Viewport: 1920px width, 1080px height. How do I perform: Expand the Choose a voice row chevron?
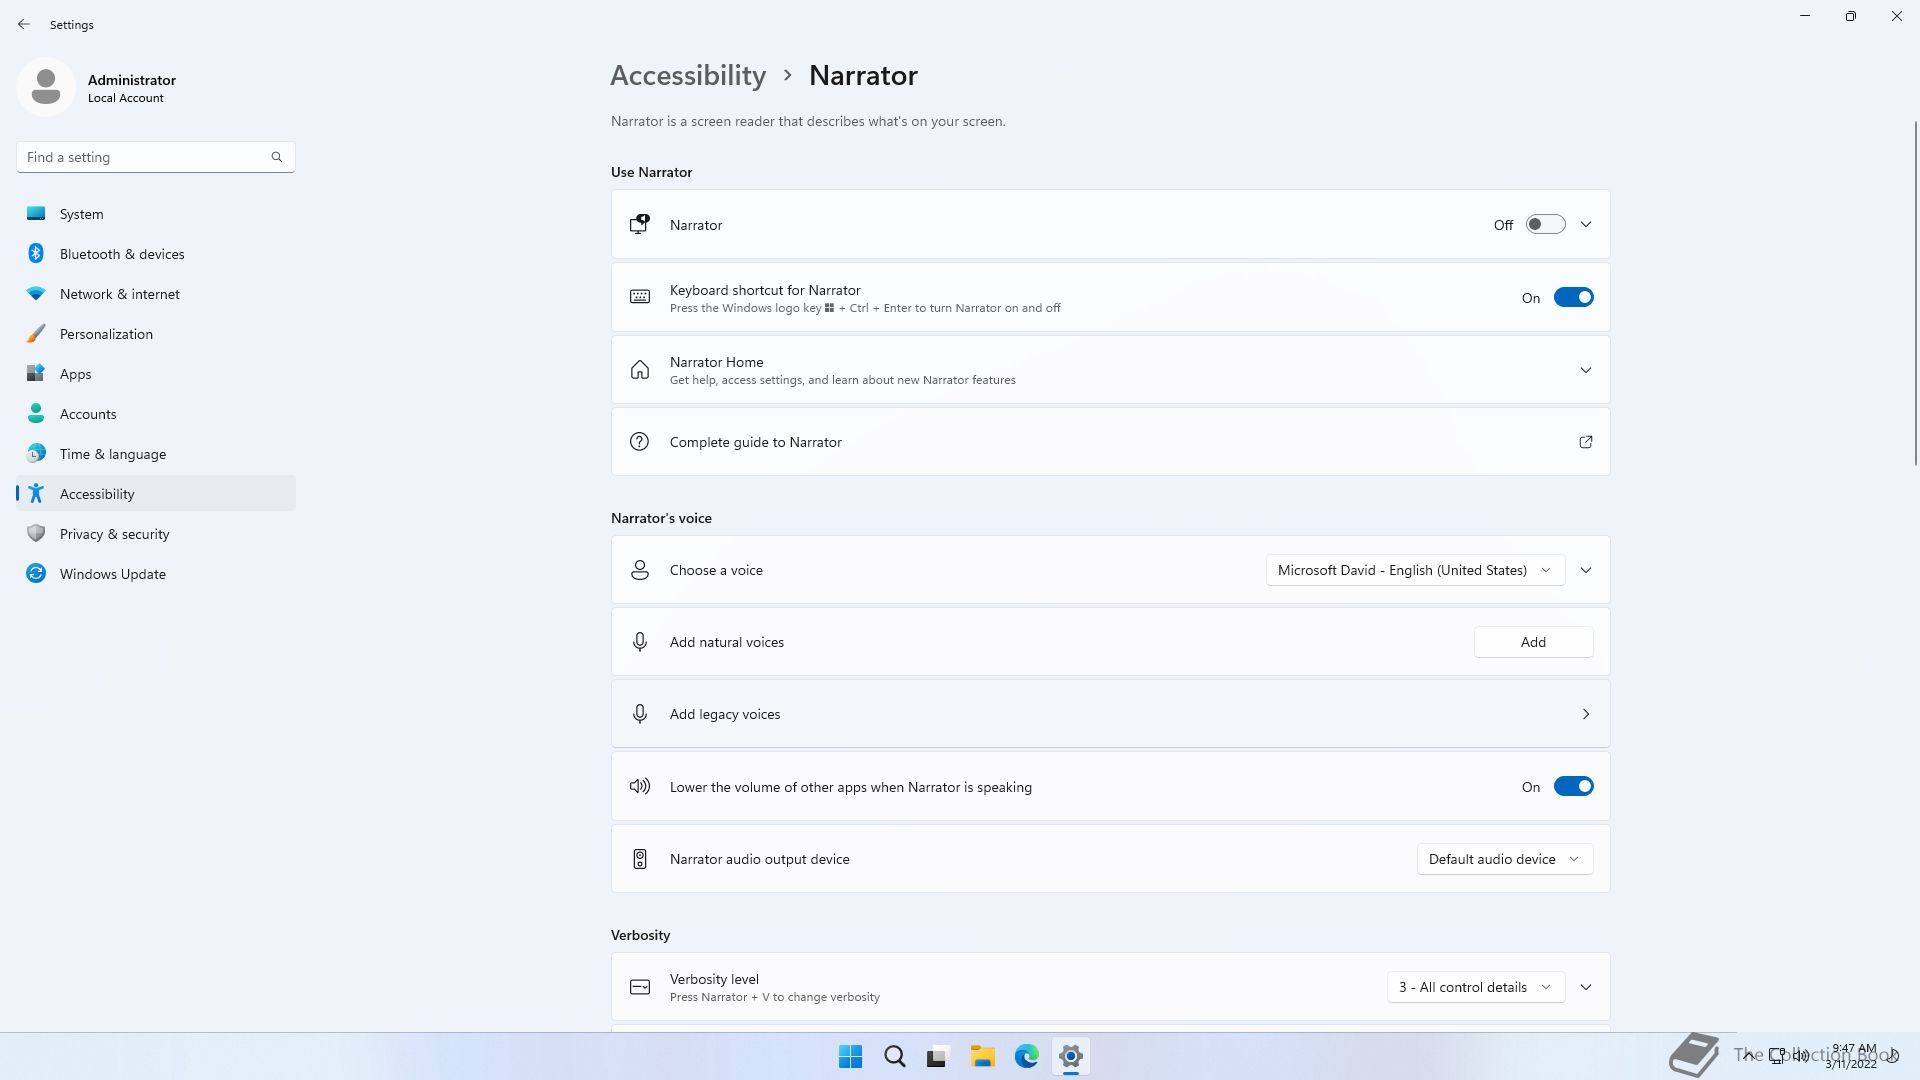click(x=1586, y=570)
